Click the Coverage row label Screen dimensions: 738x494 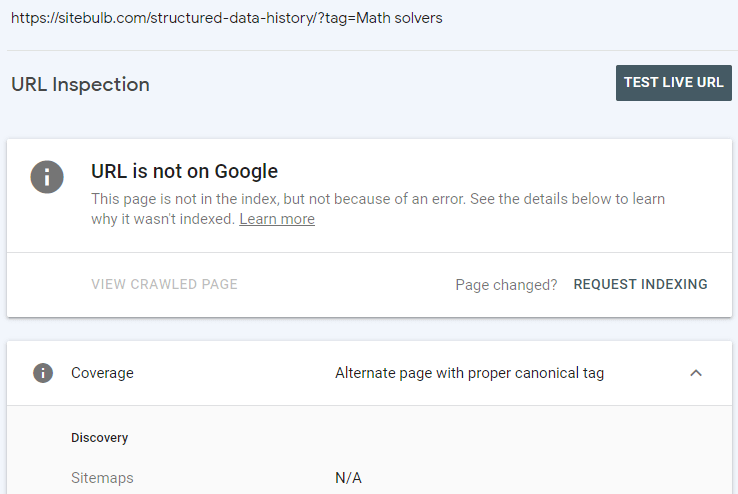(102, 373)
